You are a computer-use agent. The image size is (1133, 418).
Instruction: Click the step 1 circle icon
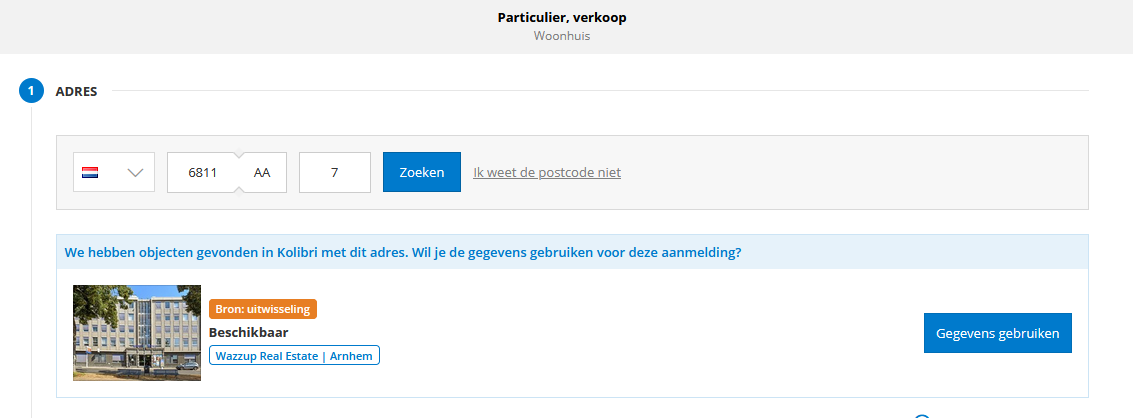pos(32,91)
